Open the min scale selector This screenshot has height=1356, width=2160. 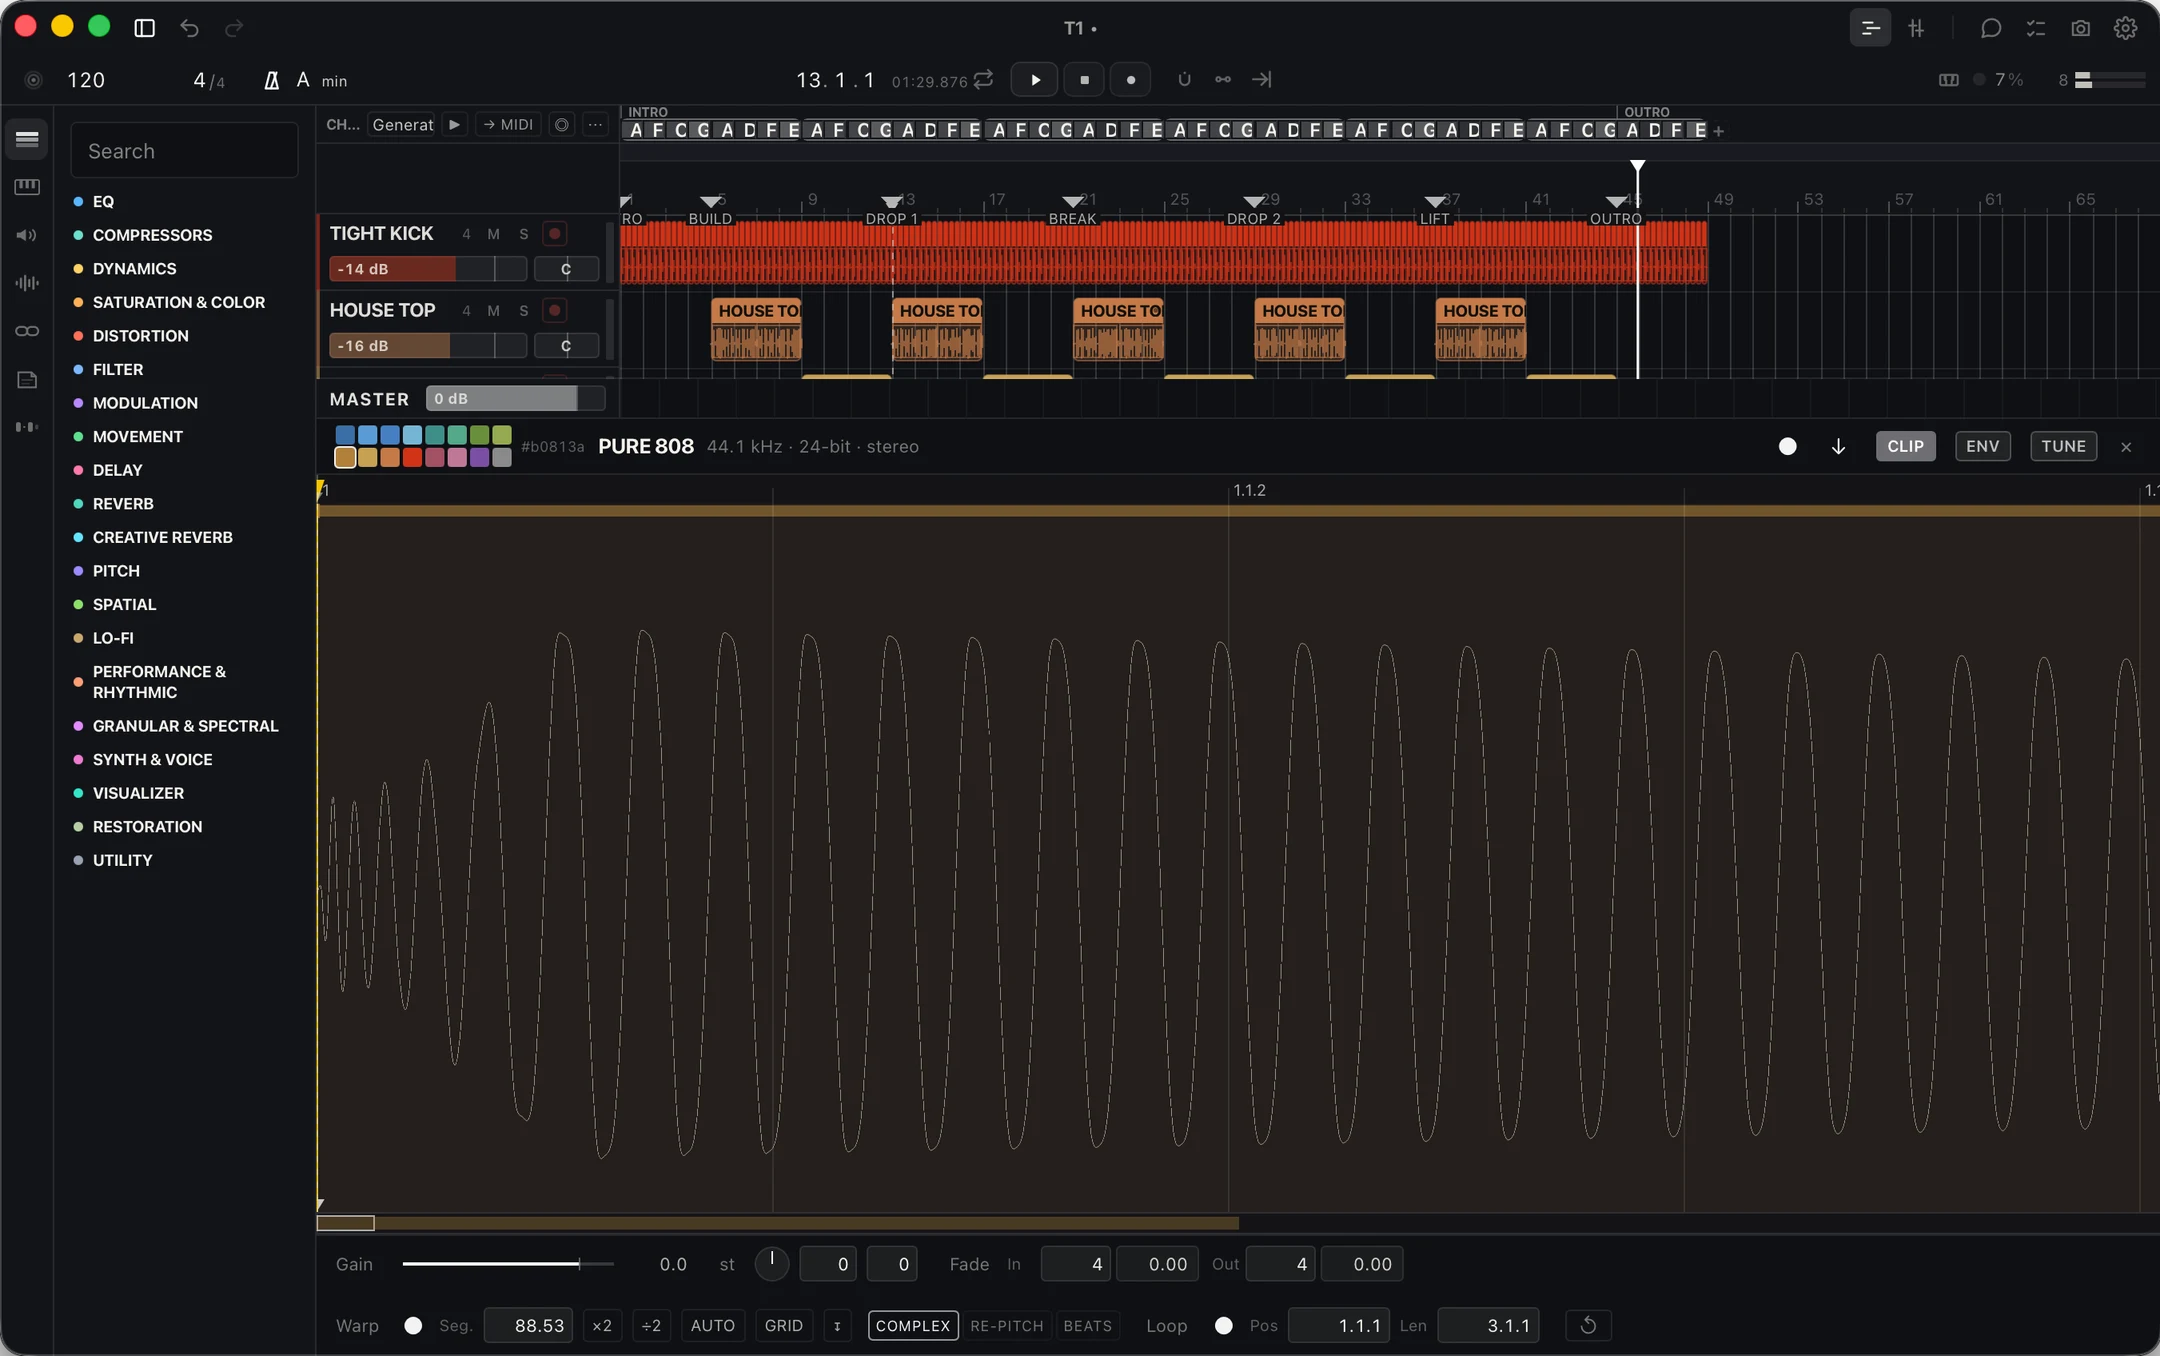[334, 81]
